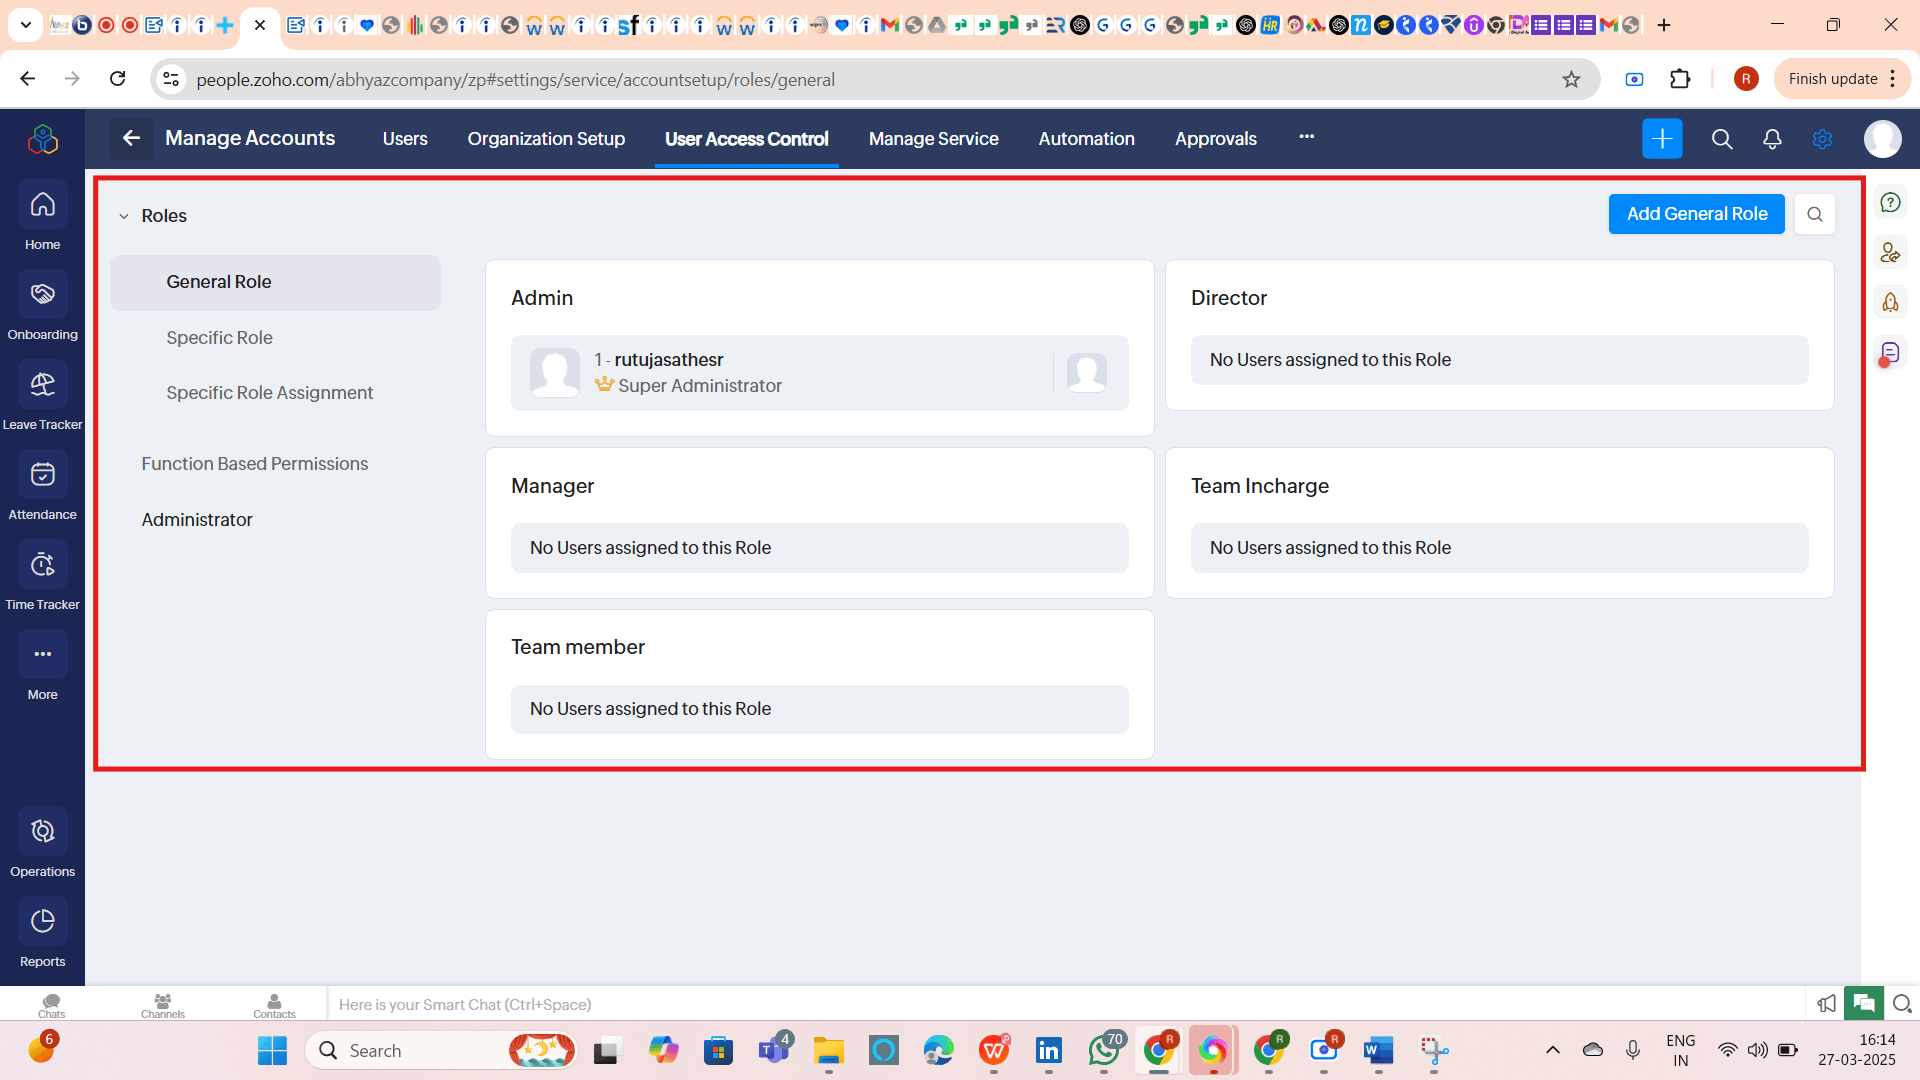Open Contacts in the bottom bar
The width and height of the screenshot is (1920, 1080).
click(x=274, y=1005)
